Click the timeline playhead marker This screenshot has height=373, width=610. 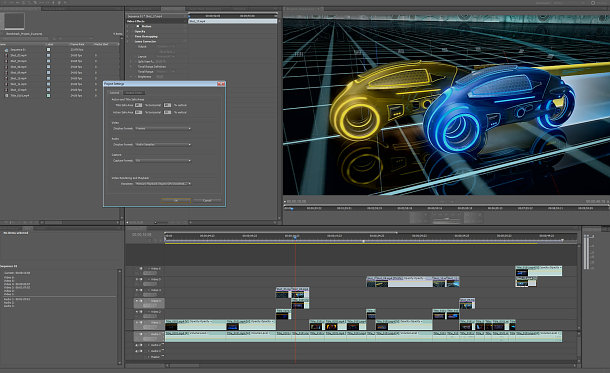tap(295, 236)
